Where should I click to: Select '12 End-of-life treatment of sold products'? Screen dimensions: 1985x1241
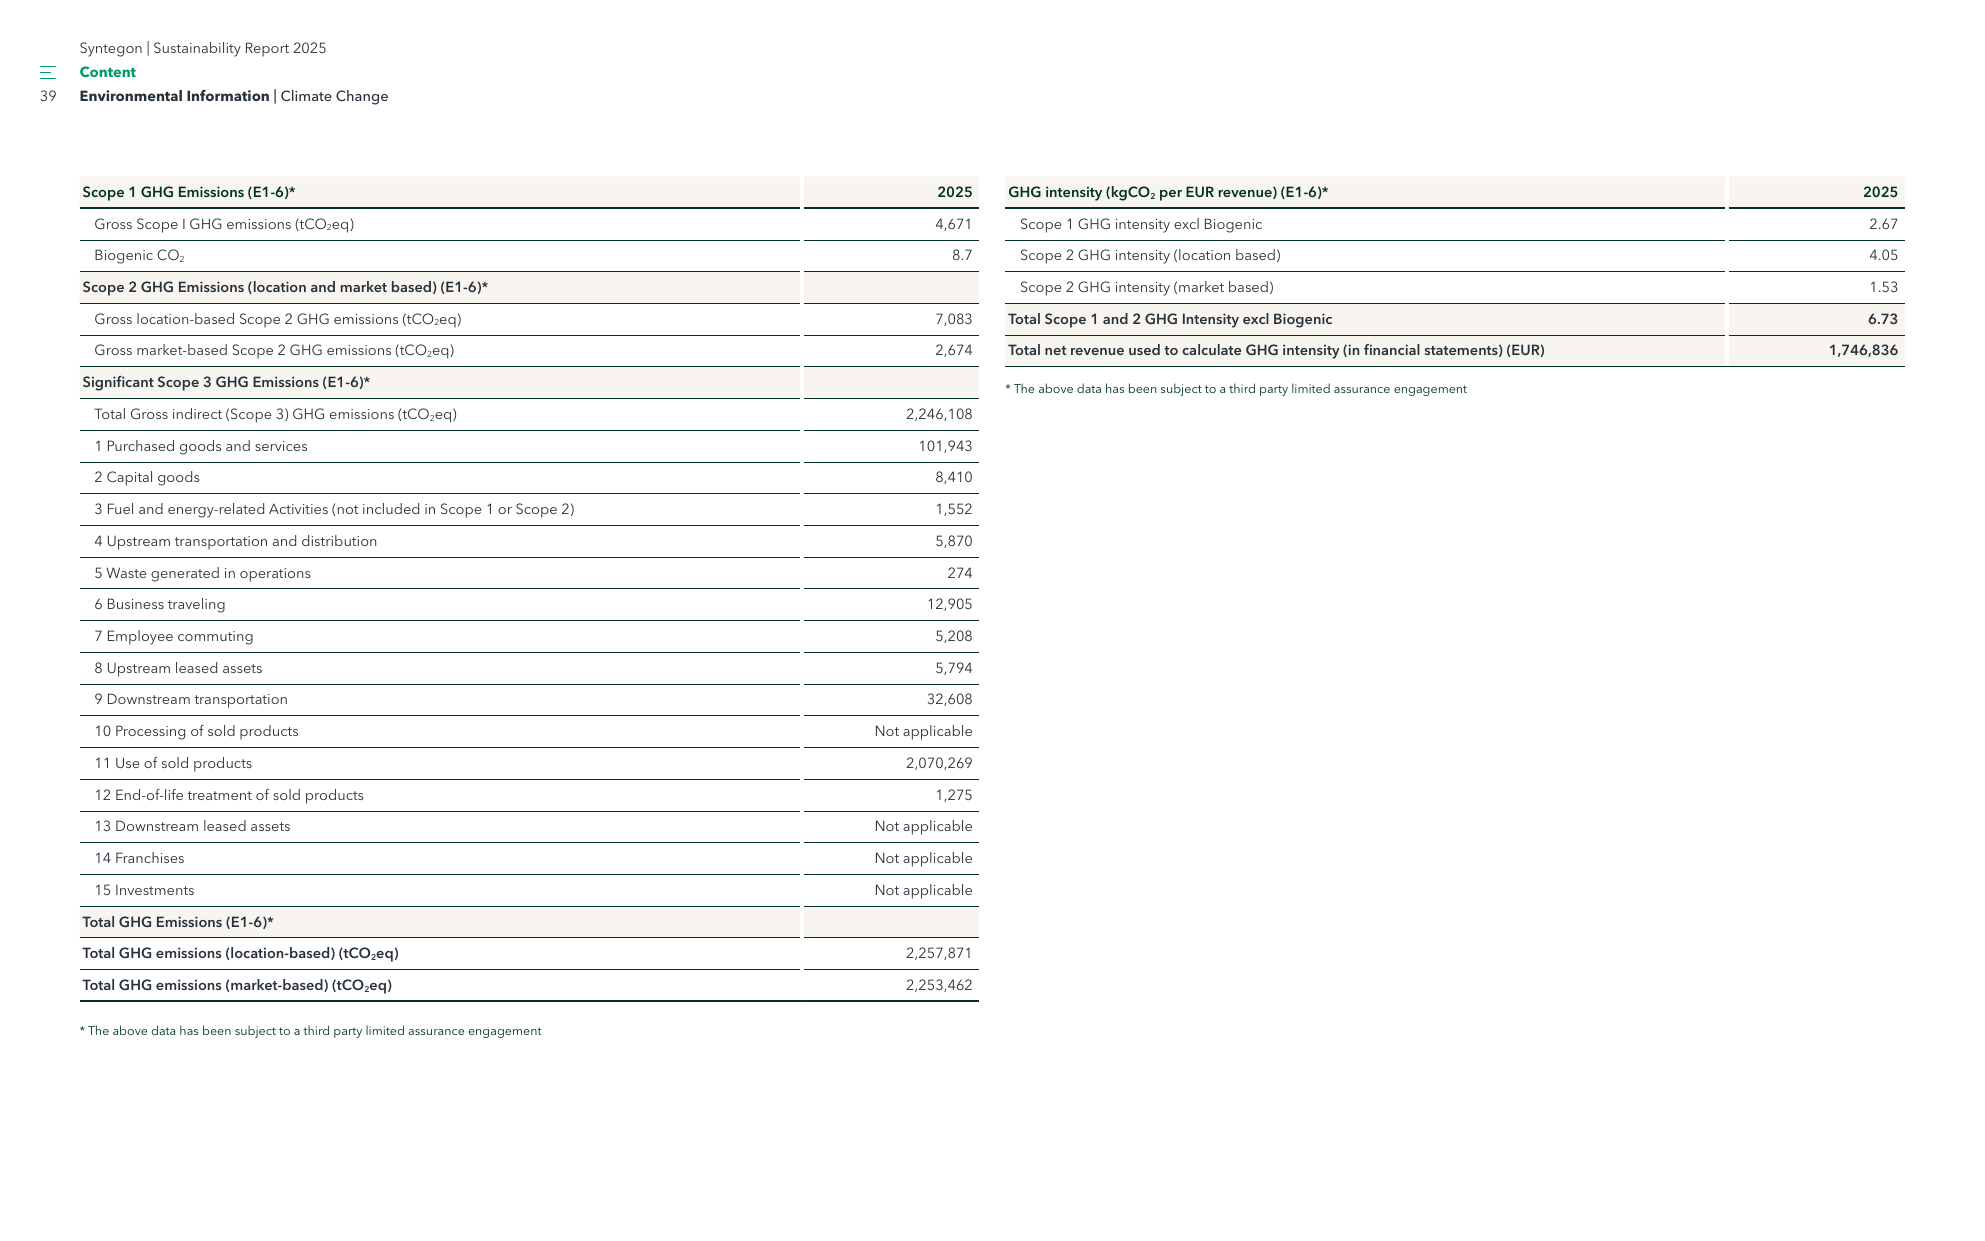229,795
